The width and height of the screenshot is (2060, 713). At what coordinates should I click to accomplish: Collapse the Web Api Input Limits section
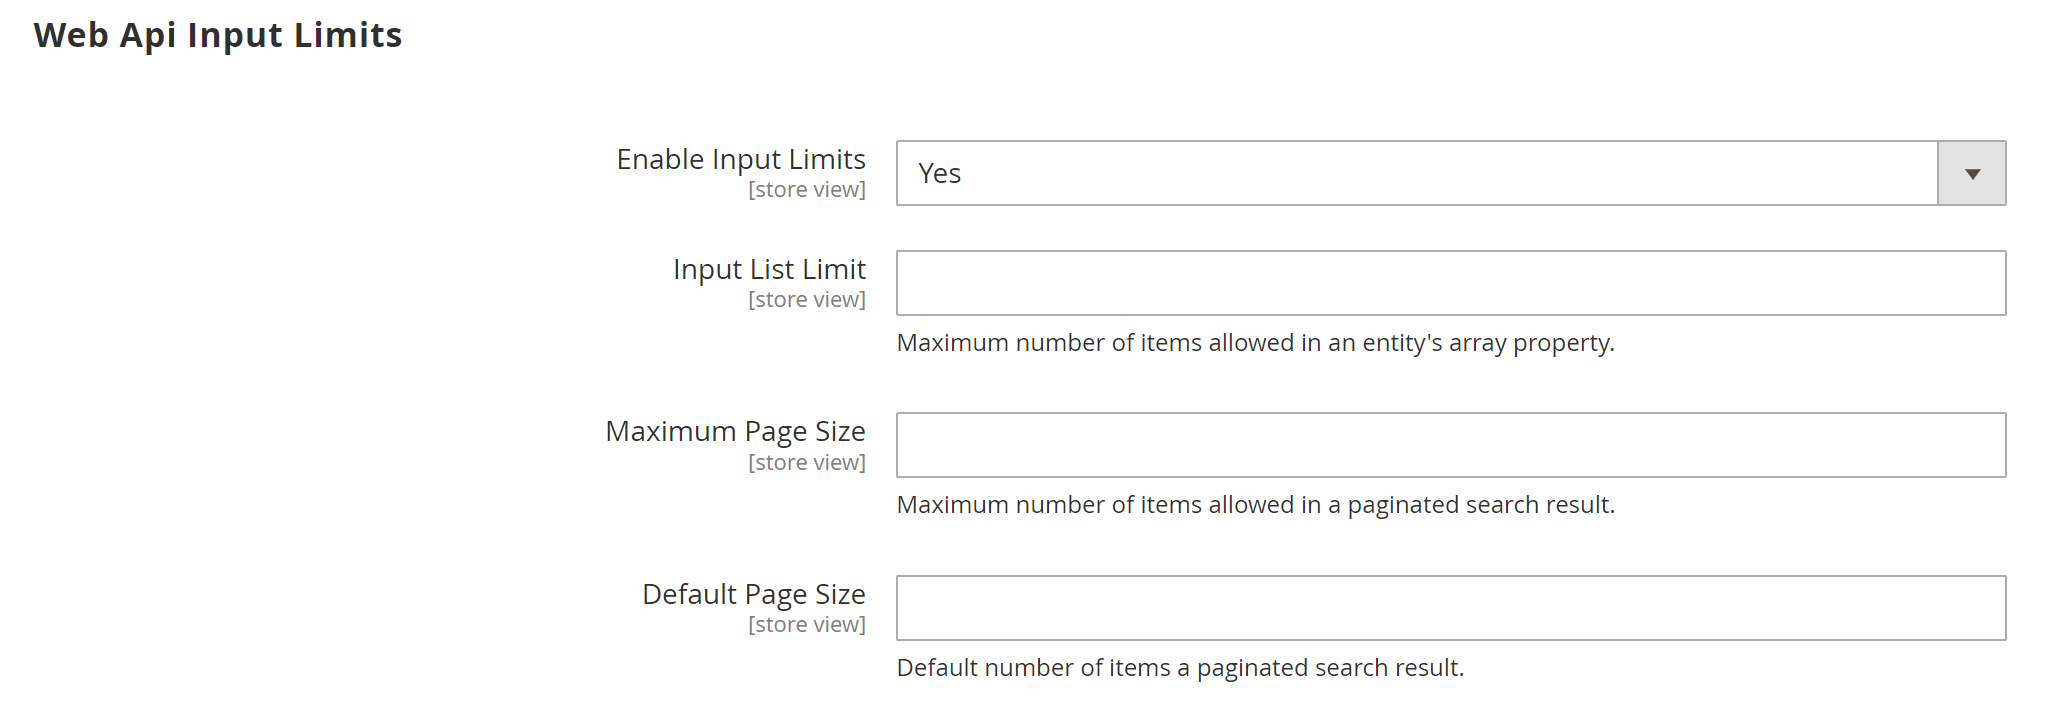pos(218,36)
